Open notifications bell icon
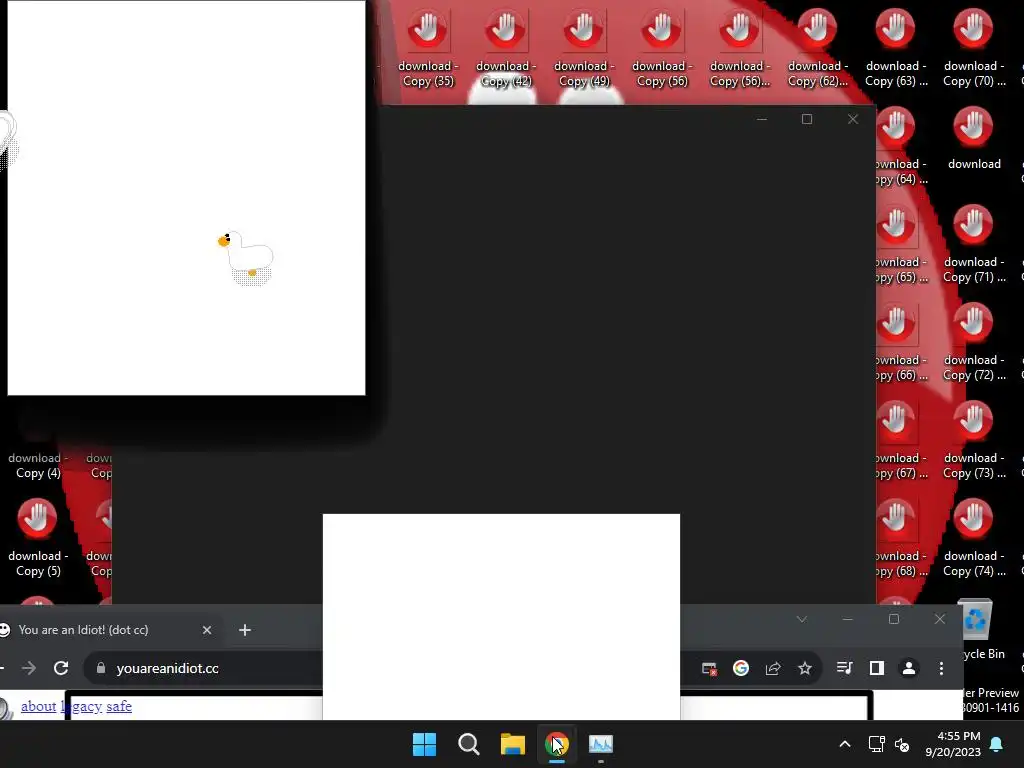This screenshot has width=1024, height=768. (997, 744)
